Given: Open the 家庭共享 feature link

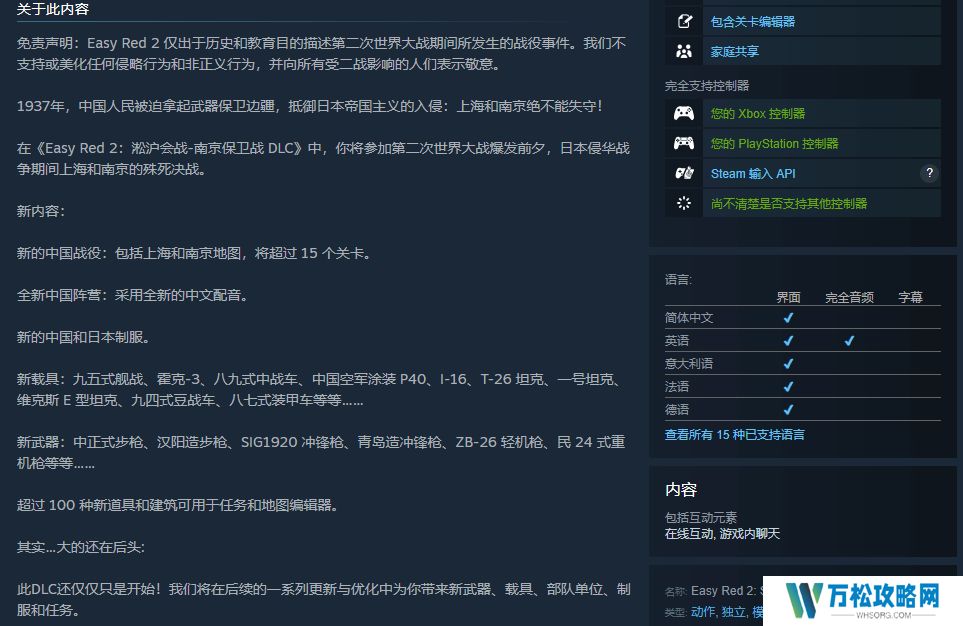Looking at the screenshot, I should pos(735,51).
